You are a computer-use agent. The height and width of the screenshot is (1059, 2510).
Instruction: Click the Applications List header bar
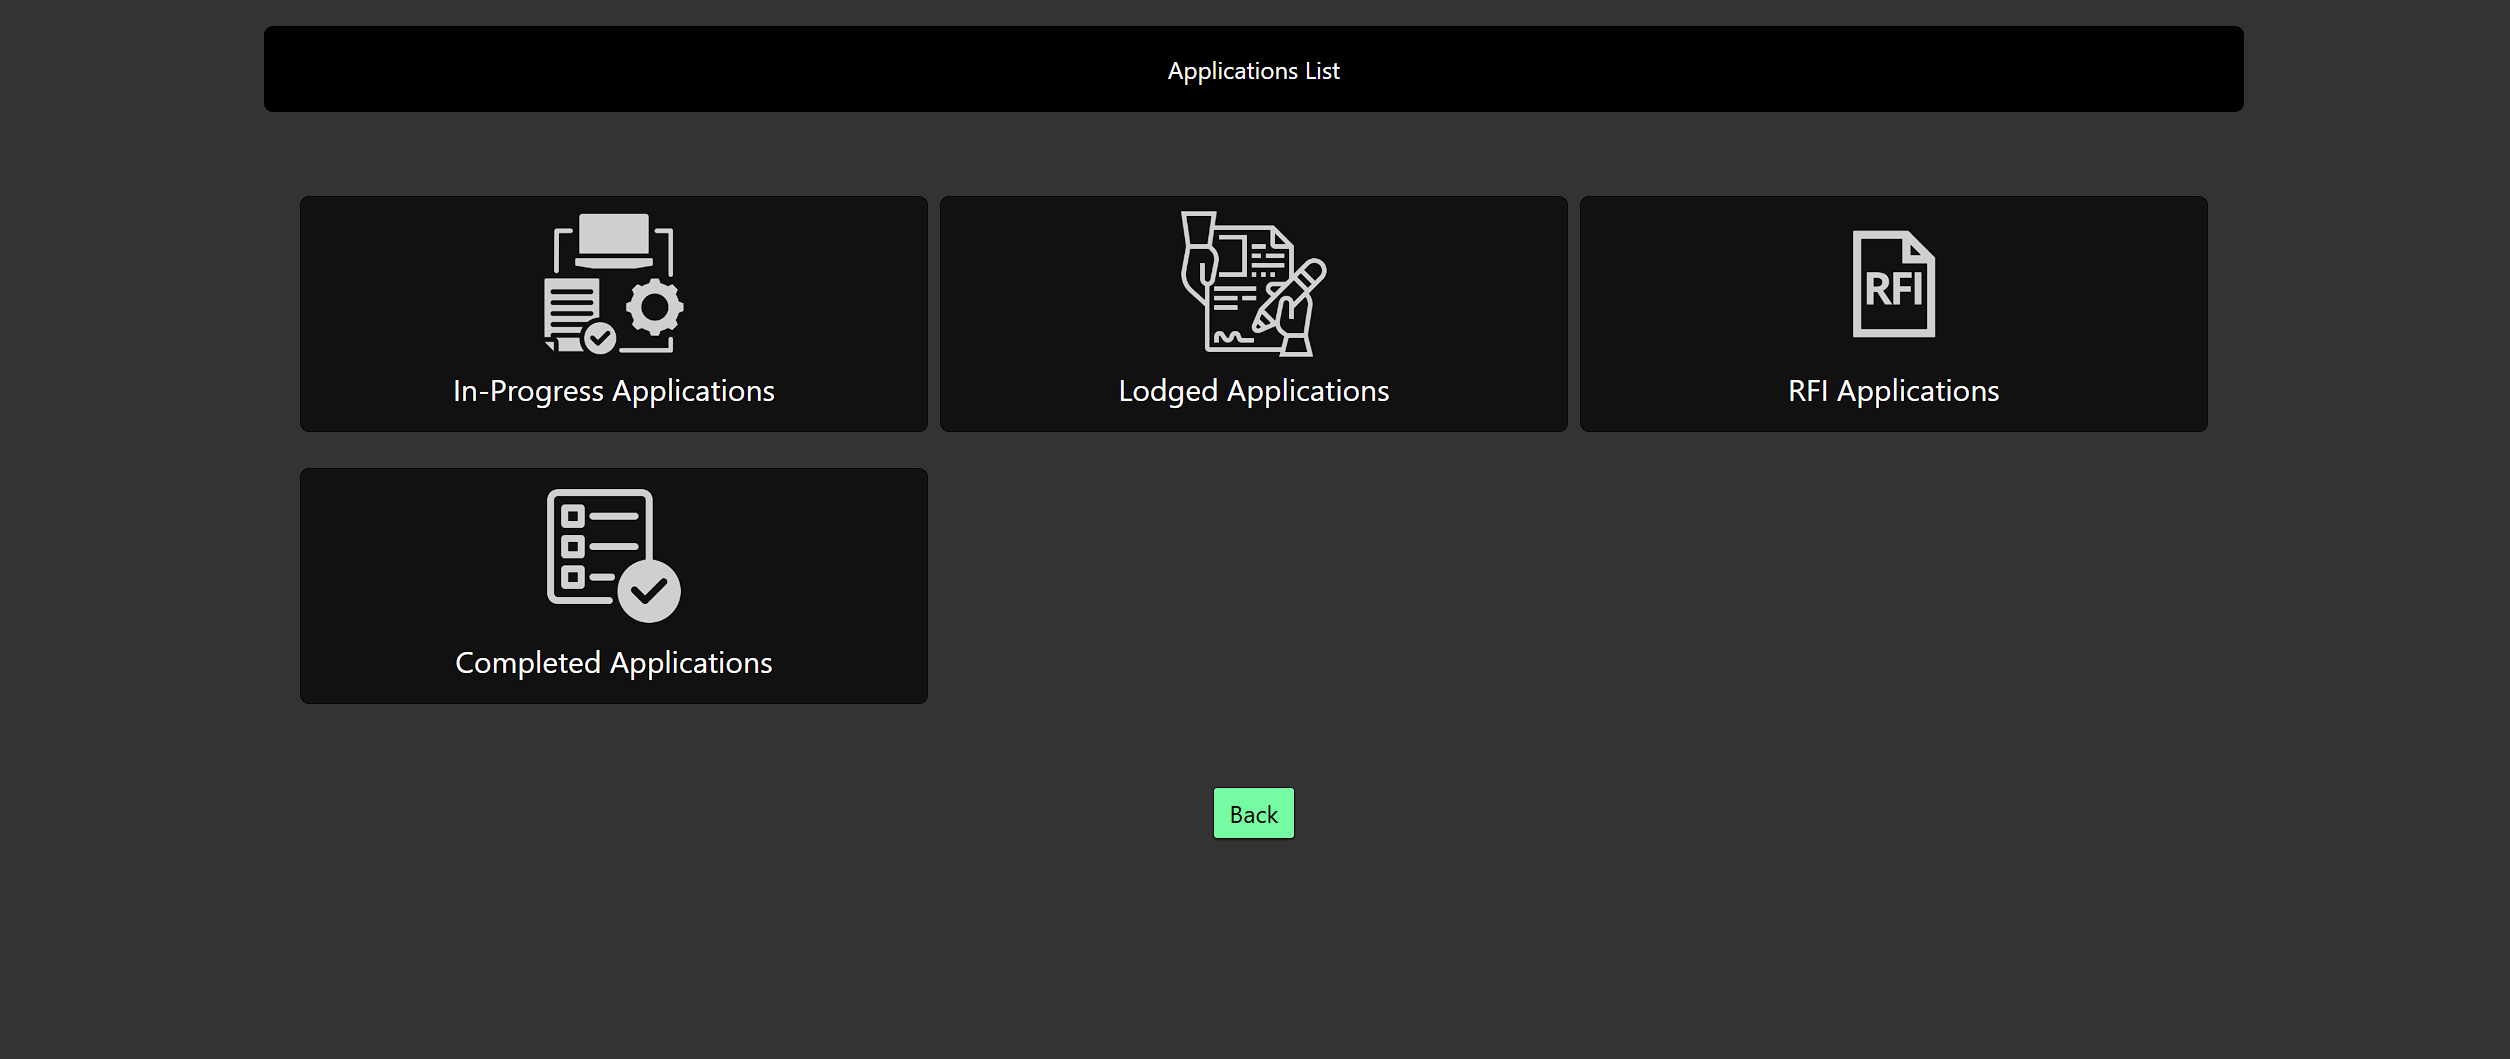click(1253, 68)
